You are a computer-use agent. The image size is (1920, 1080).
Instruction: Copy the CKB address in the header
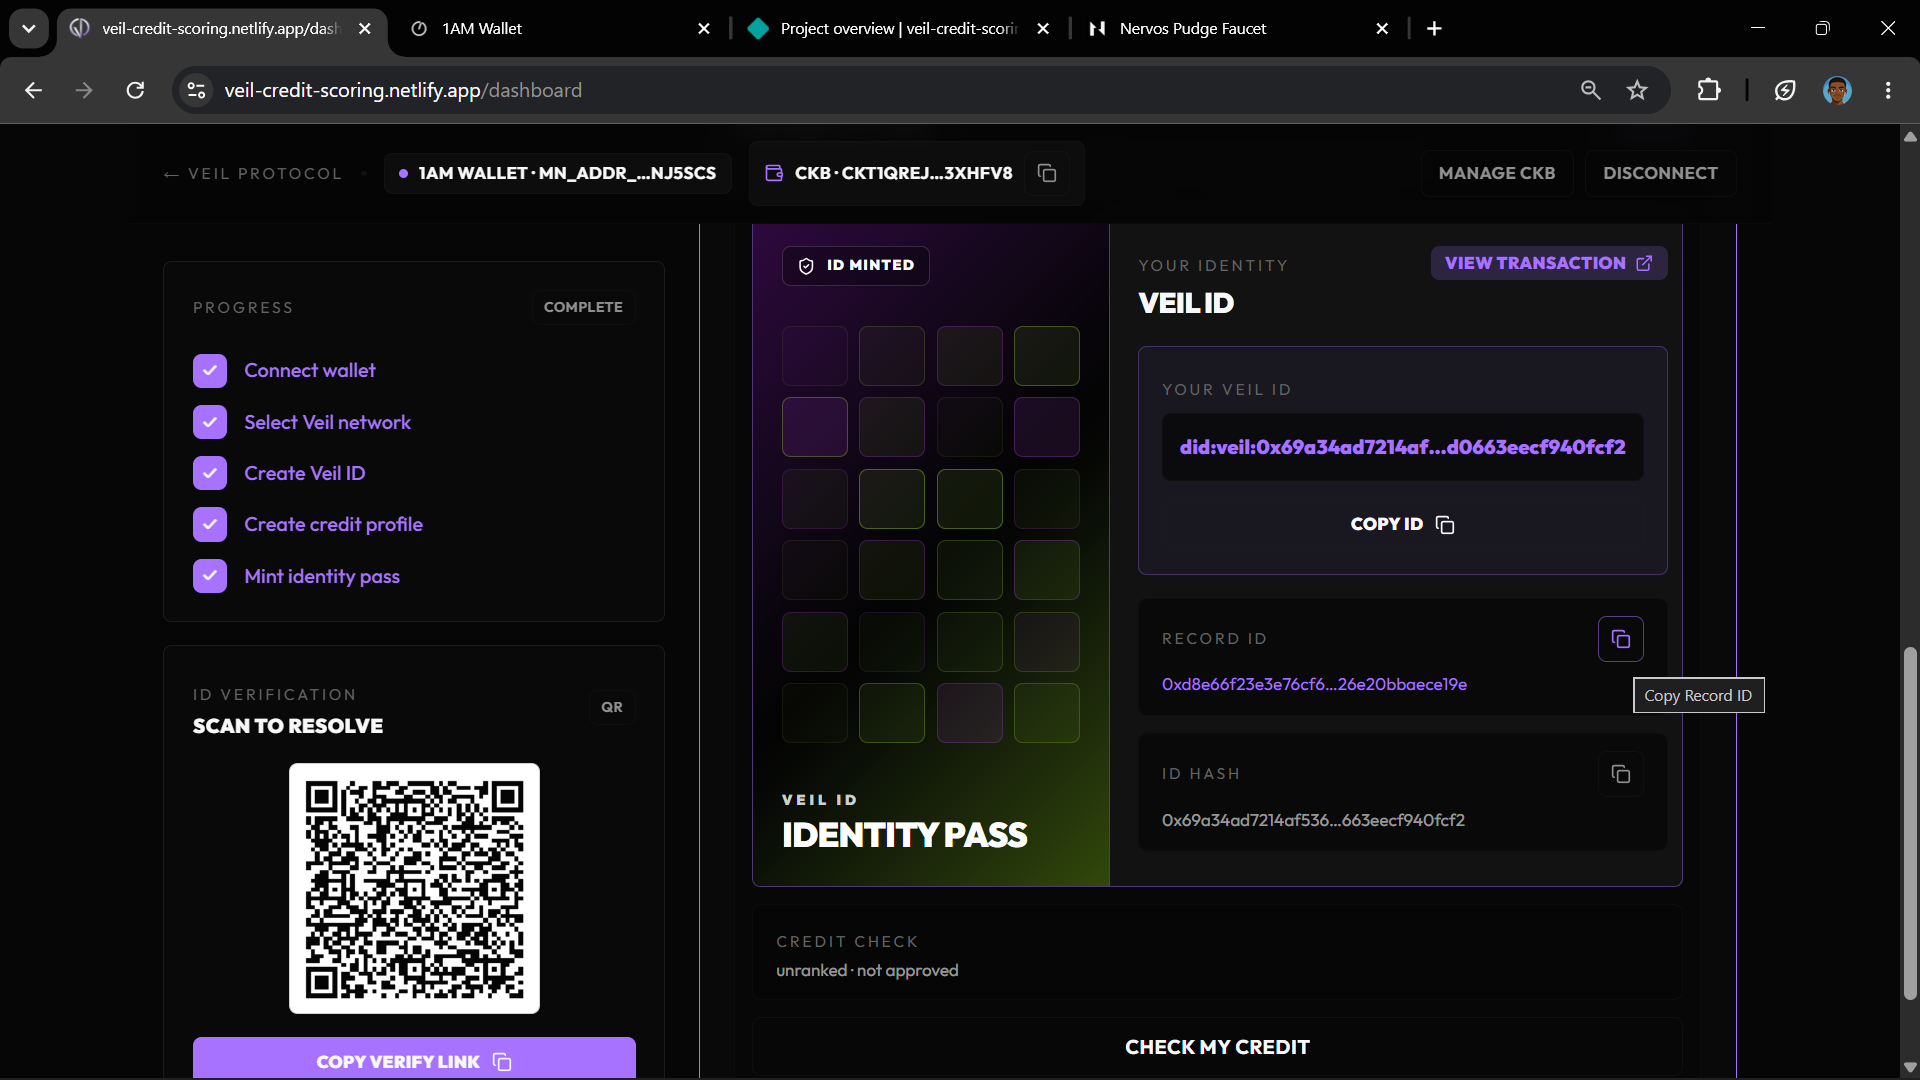coord(1047,173)
